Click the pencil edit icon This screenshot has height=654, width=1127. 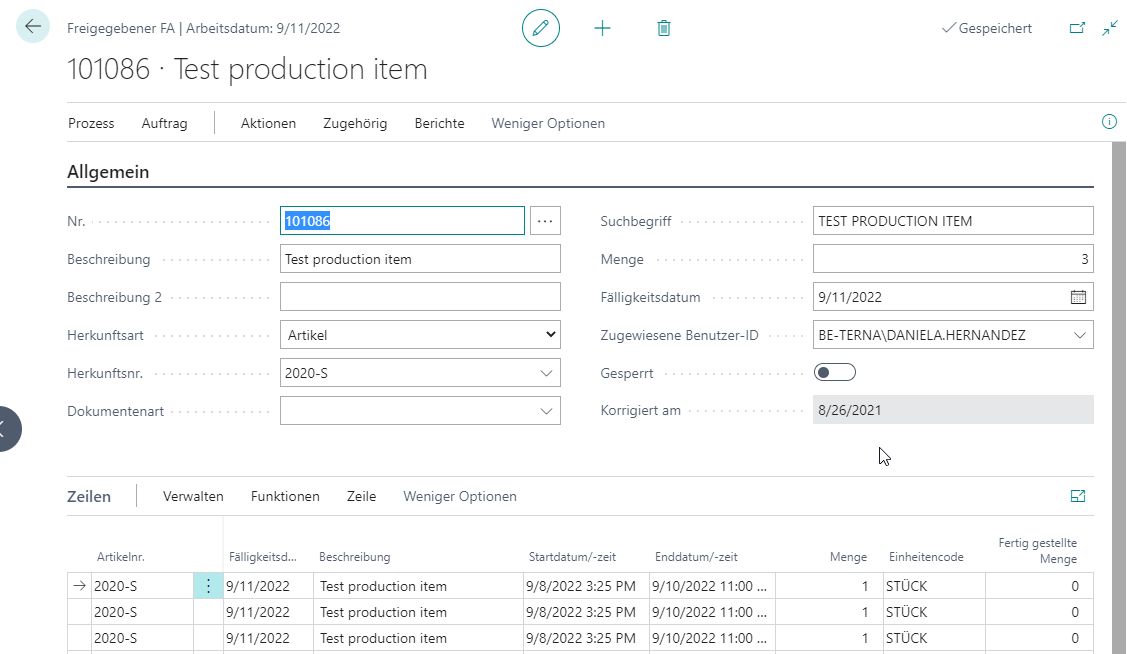tap(540, 28)
